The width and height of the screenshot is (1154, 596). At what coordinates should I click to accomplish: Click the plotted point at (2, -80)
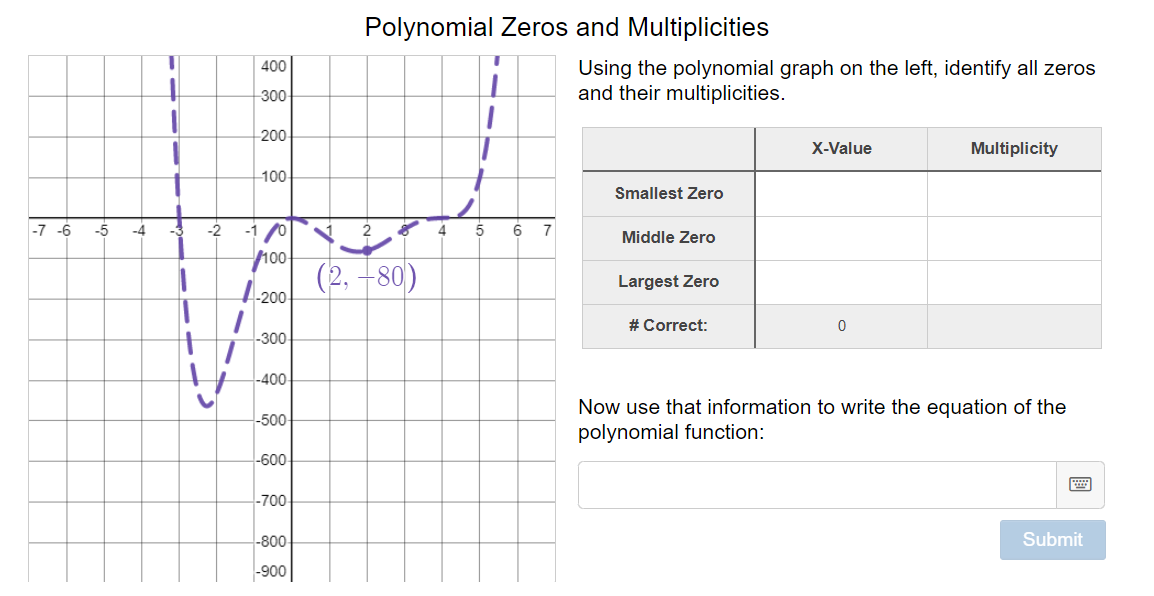pos(366,250)
